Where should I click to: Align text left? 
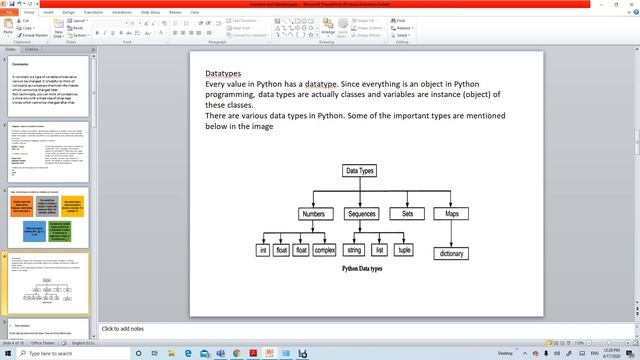(x=175, y=33)
